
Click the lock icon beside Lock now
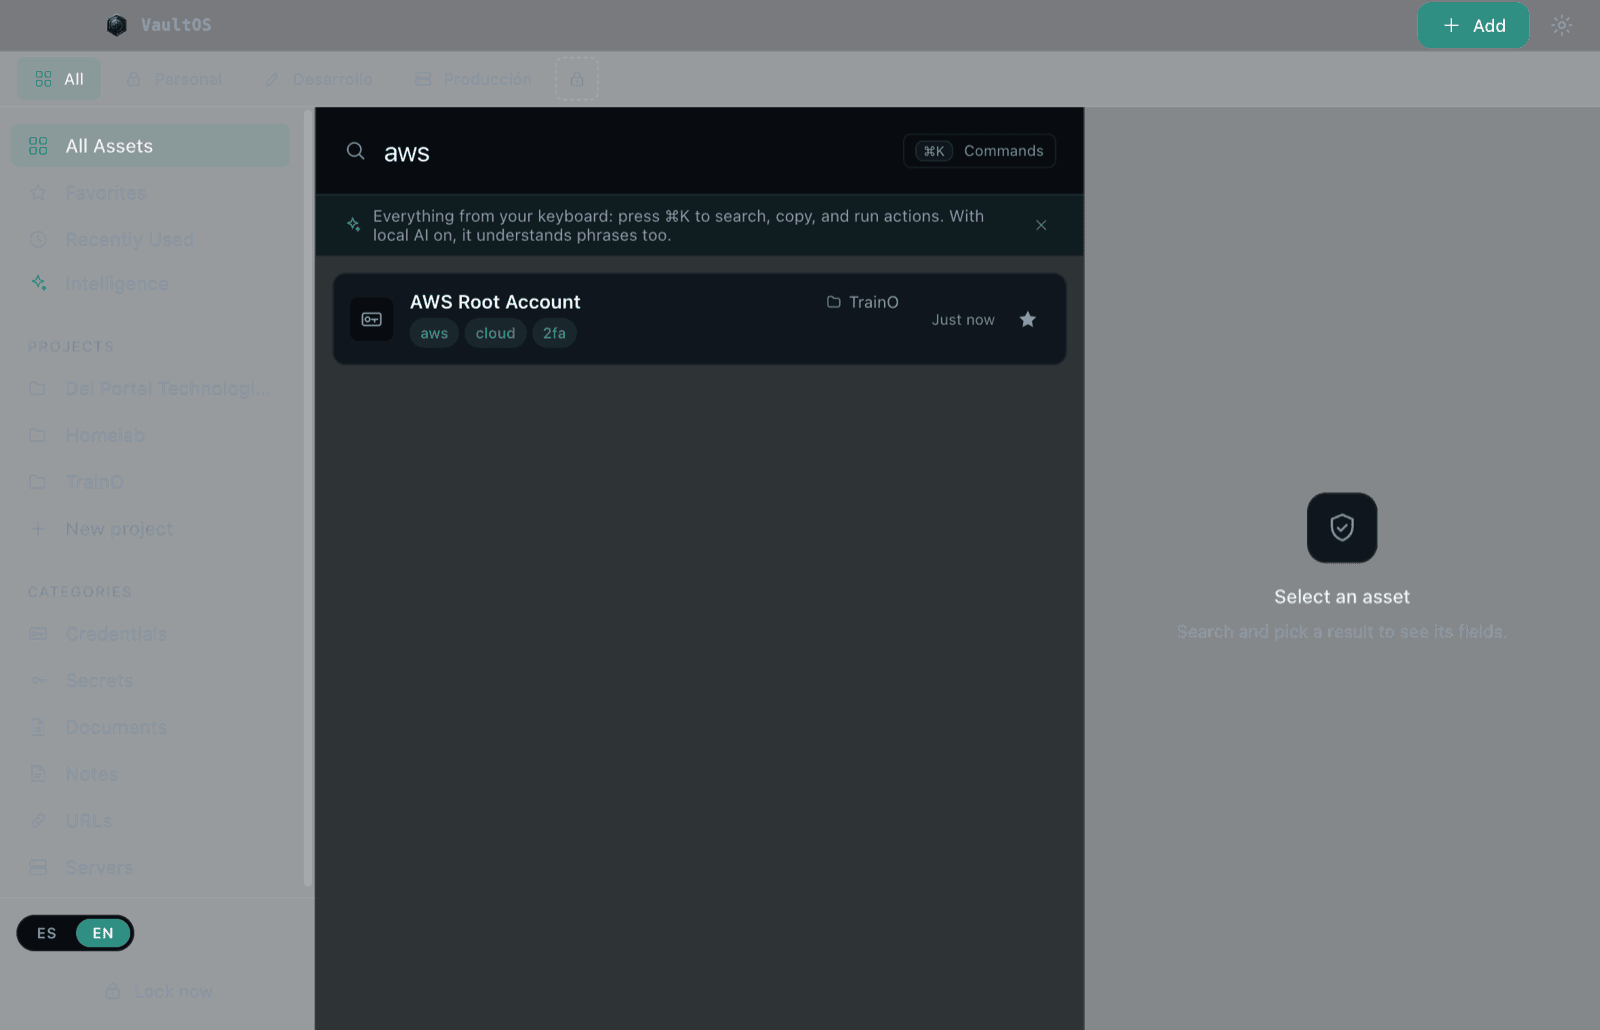click(113, 991)
